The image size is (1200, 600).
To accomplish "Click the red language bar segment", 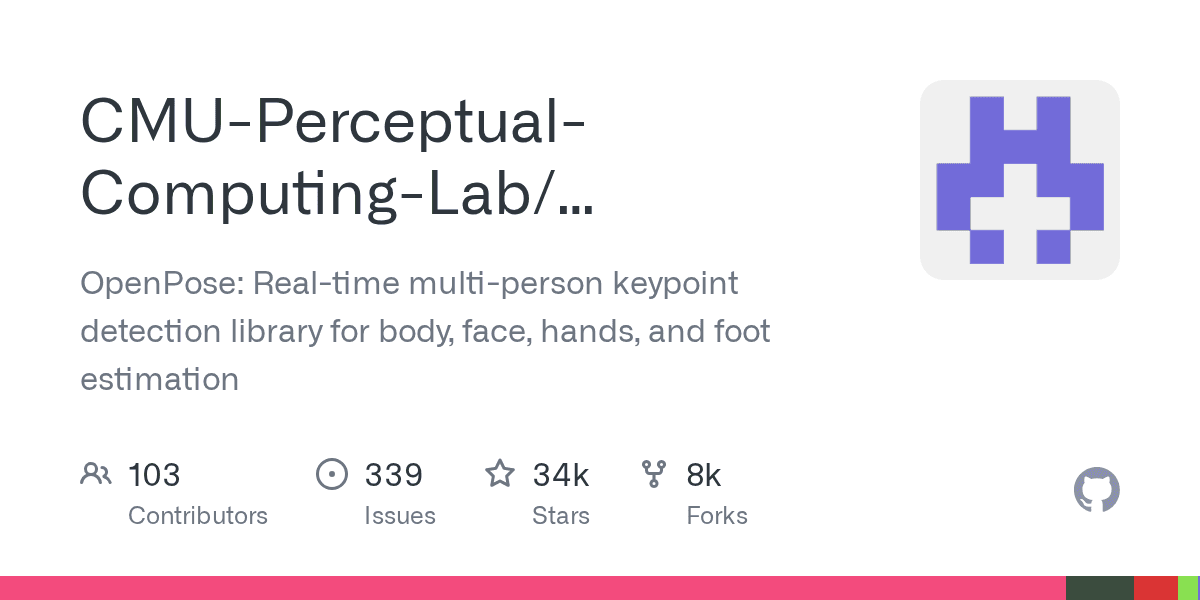I will pos(1155,588).
